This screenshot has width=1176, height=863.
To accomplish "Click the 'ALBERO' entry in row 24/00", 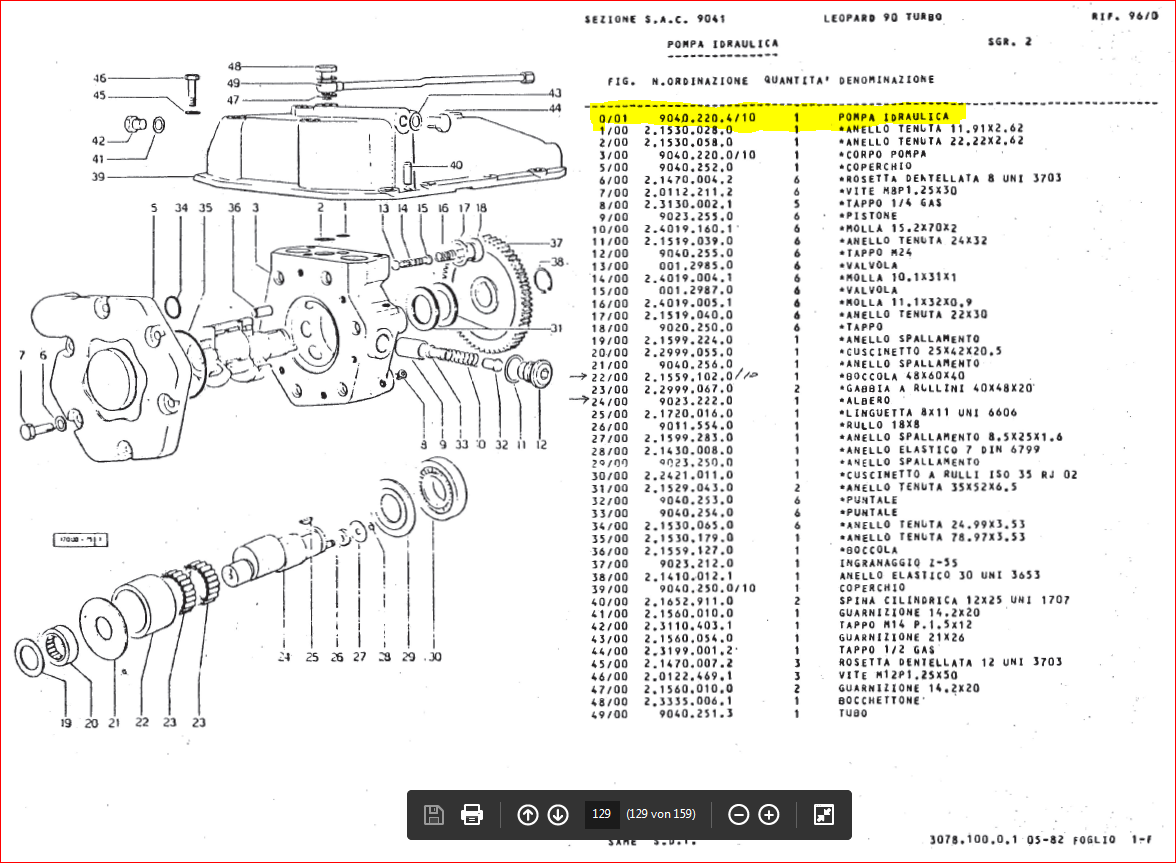I will [863, 400].
